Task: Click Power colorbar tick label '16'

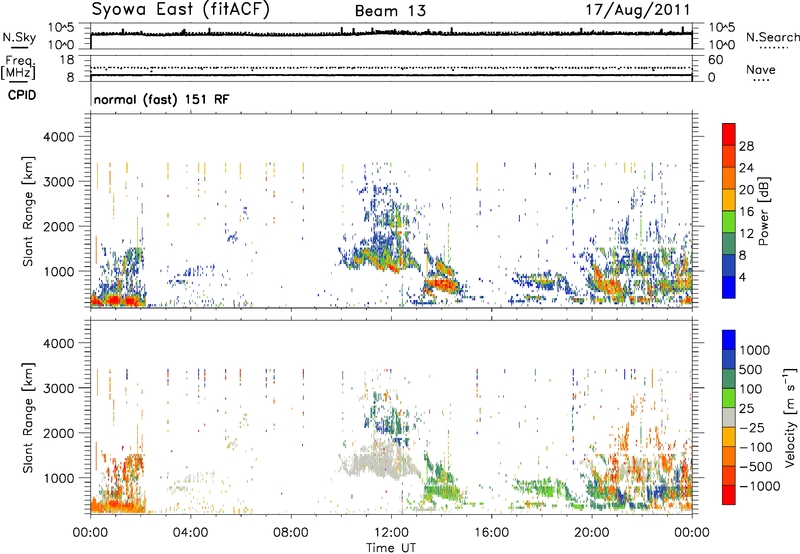Action: click(746, 212)
